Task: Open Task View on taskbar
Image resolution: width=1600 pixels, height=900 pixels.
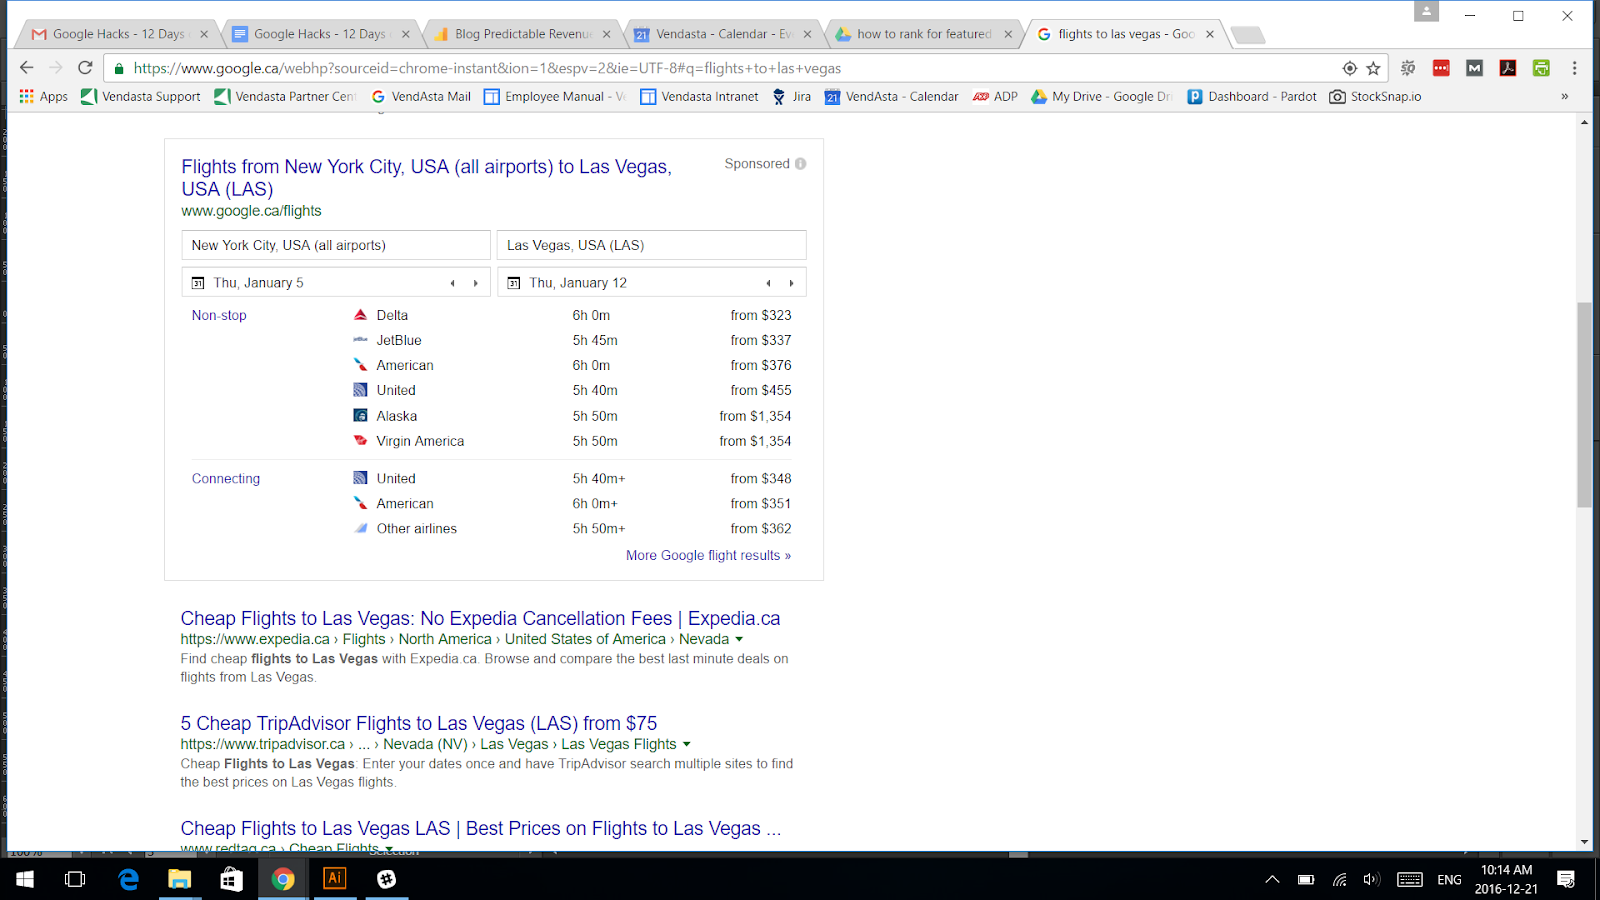Action: tap(75, 879)
